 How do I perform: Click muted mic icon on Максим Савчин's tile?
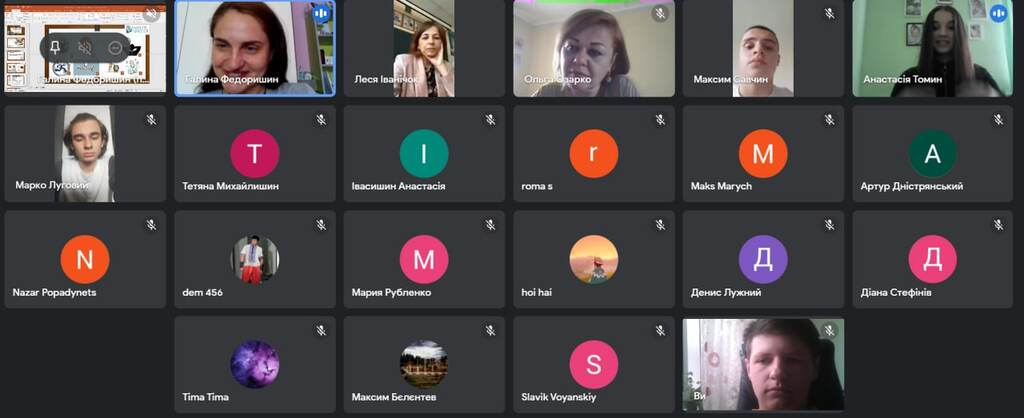829,14
